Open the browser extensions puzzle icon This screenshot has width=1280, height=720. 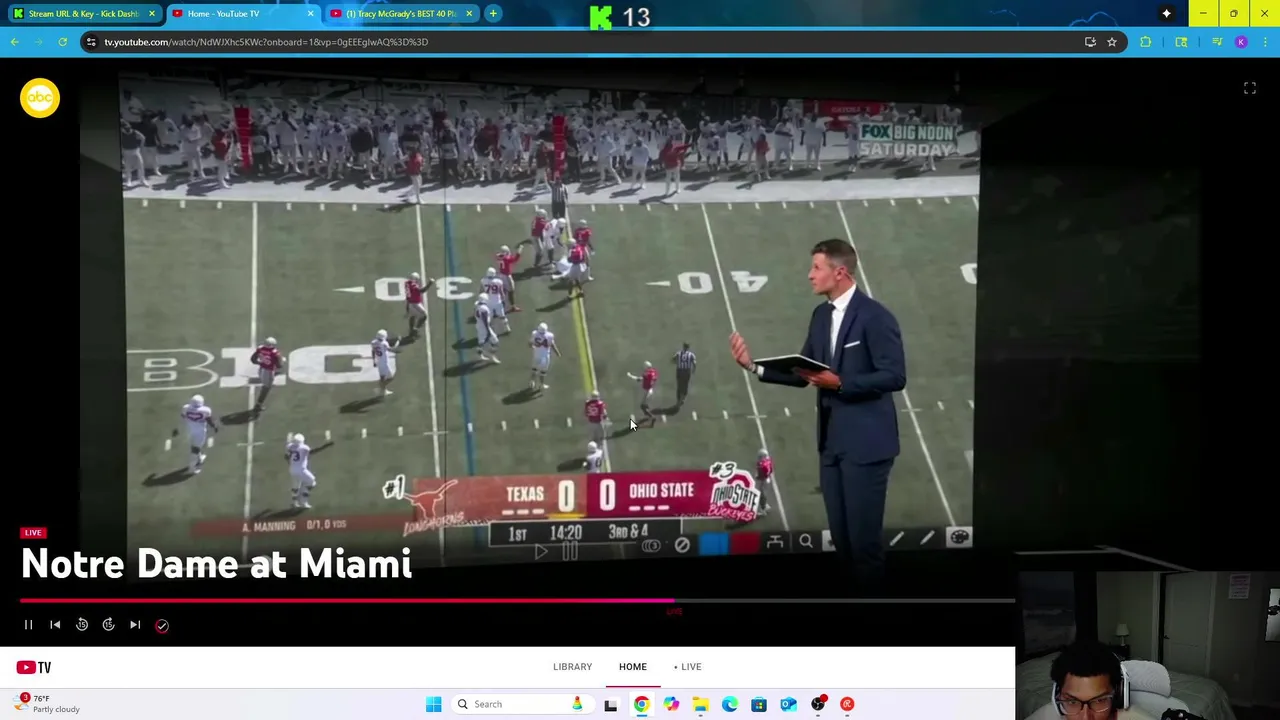pos(1146,42)
